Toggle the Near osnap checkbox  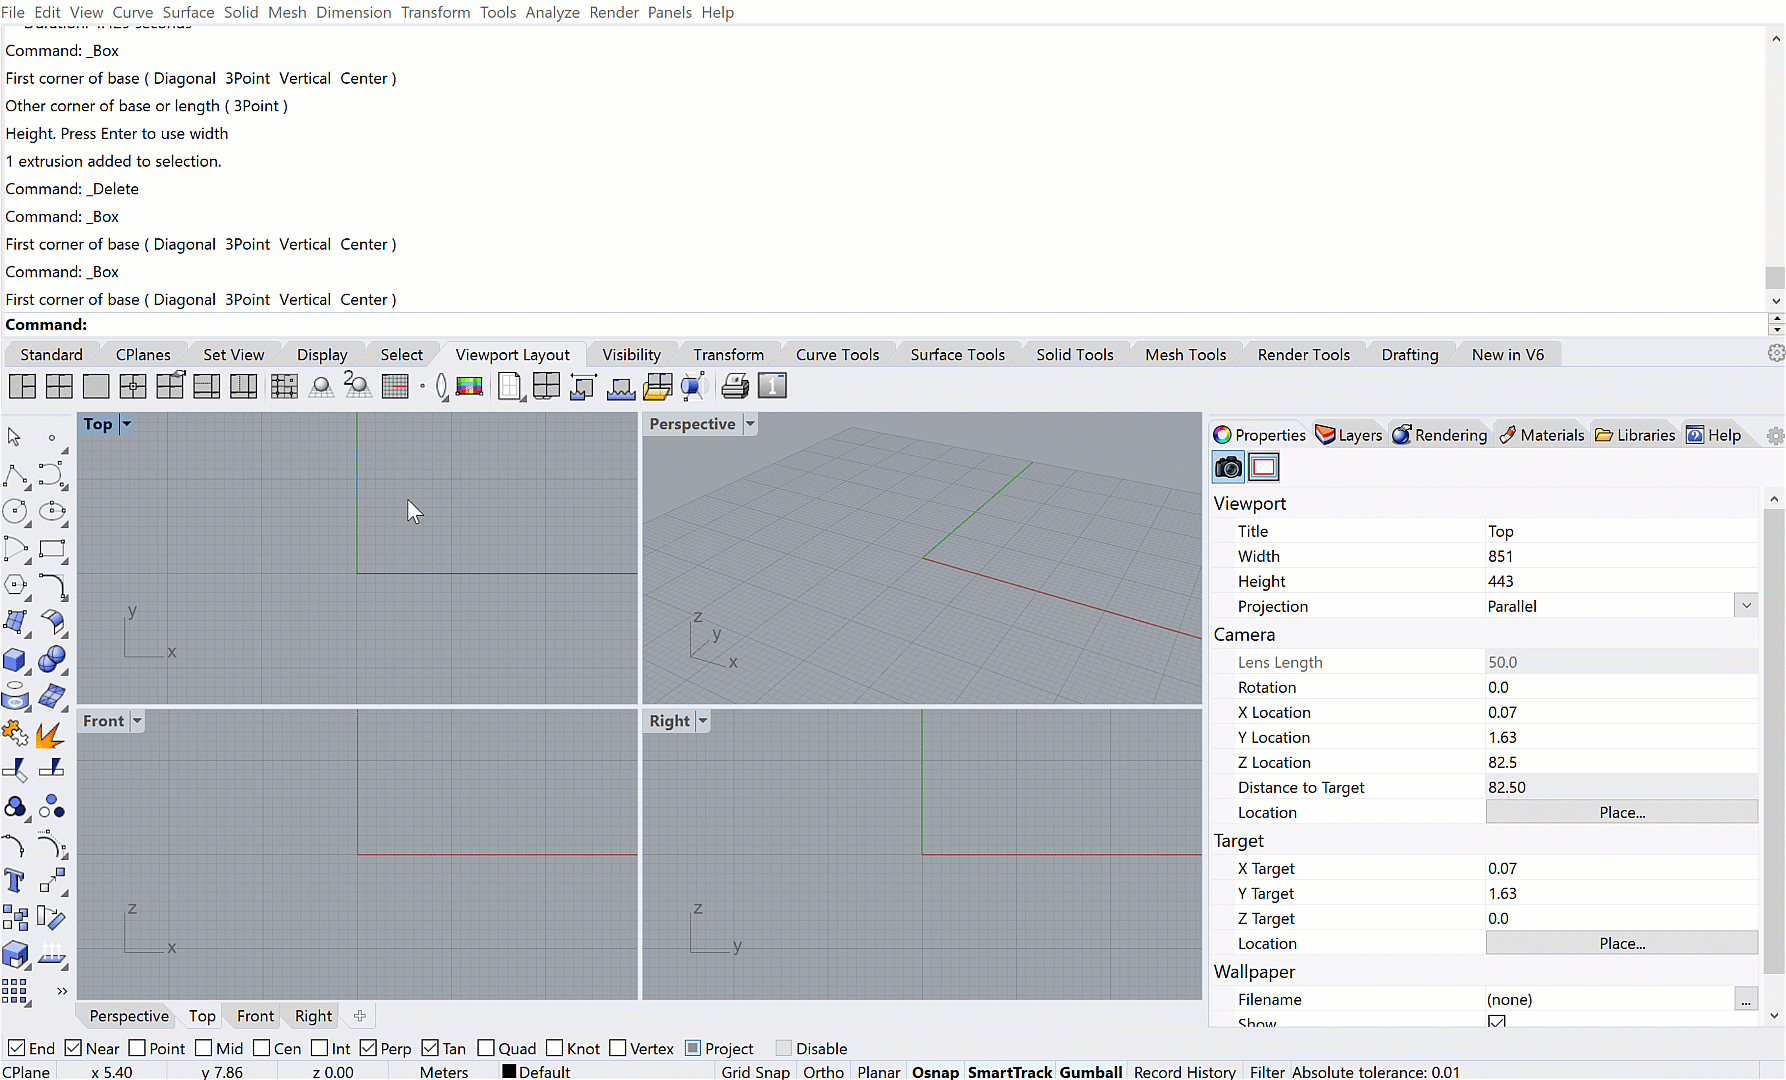(x=73, y=1048)
